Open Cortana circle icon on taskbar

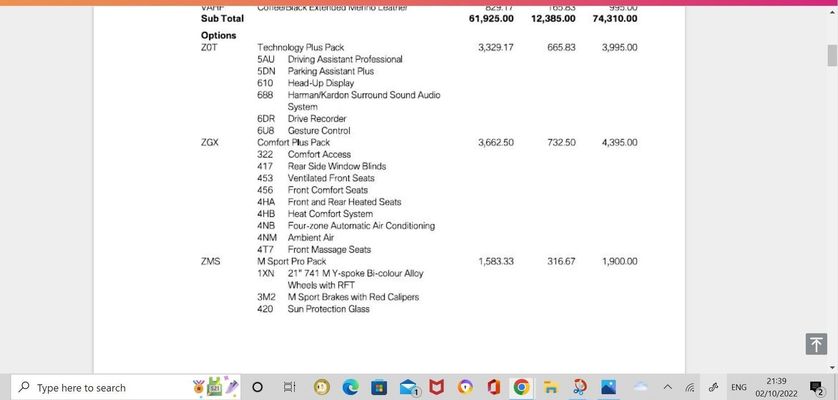(257, 387)
